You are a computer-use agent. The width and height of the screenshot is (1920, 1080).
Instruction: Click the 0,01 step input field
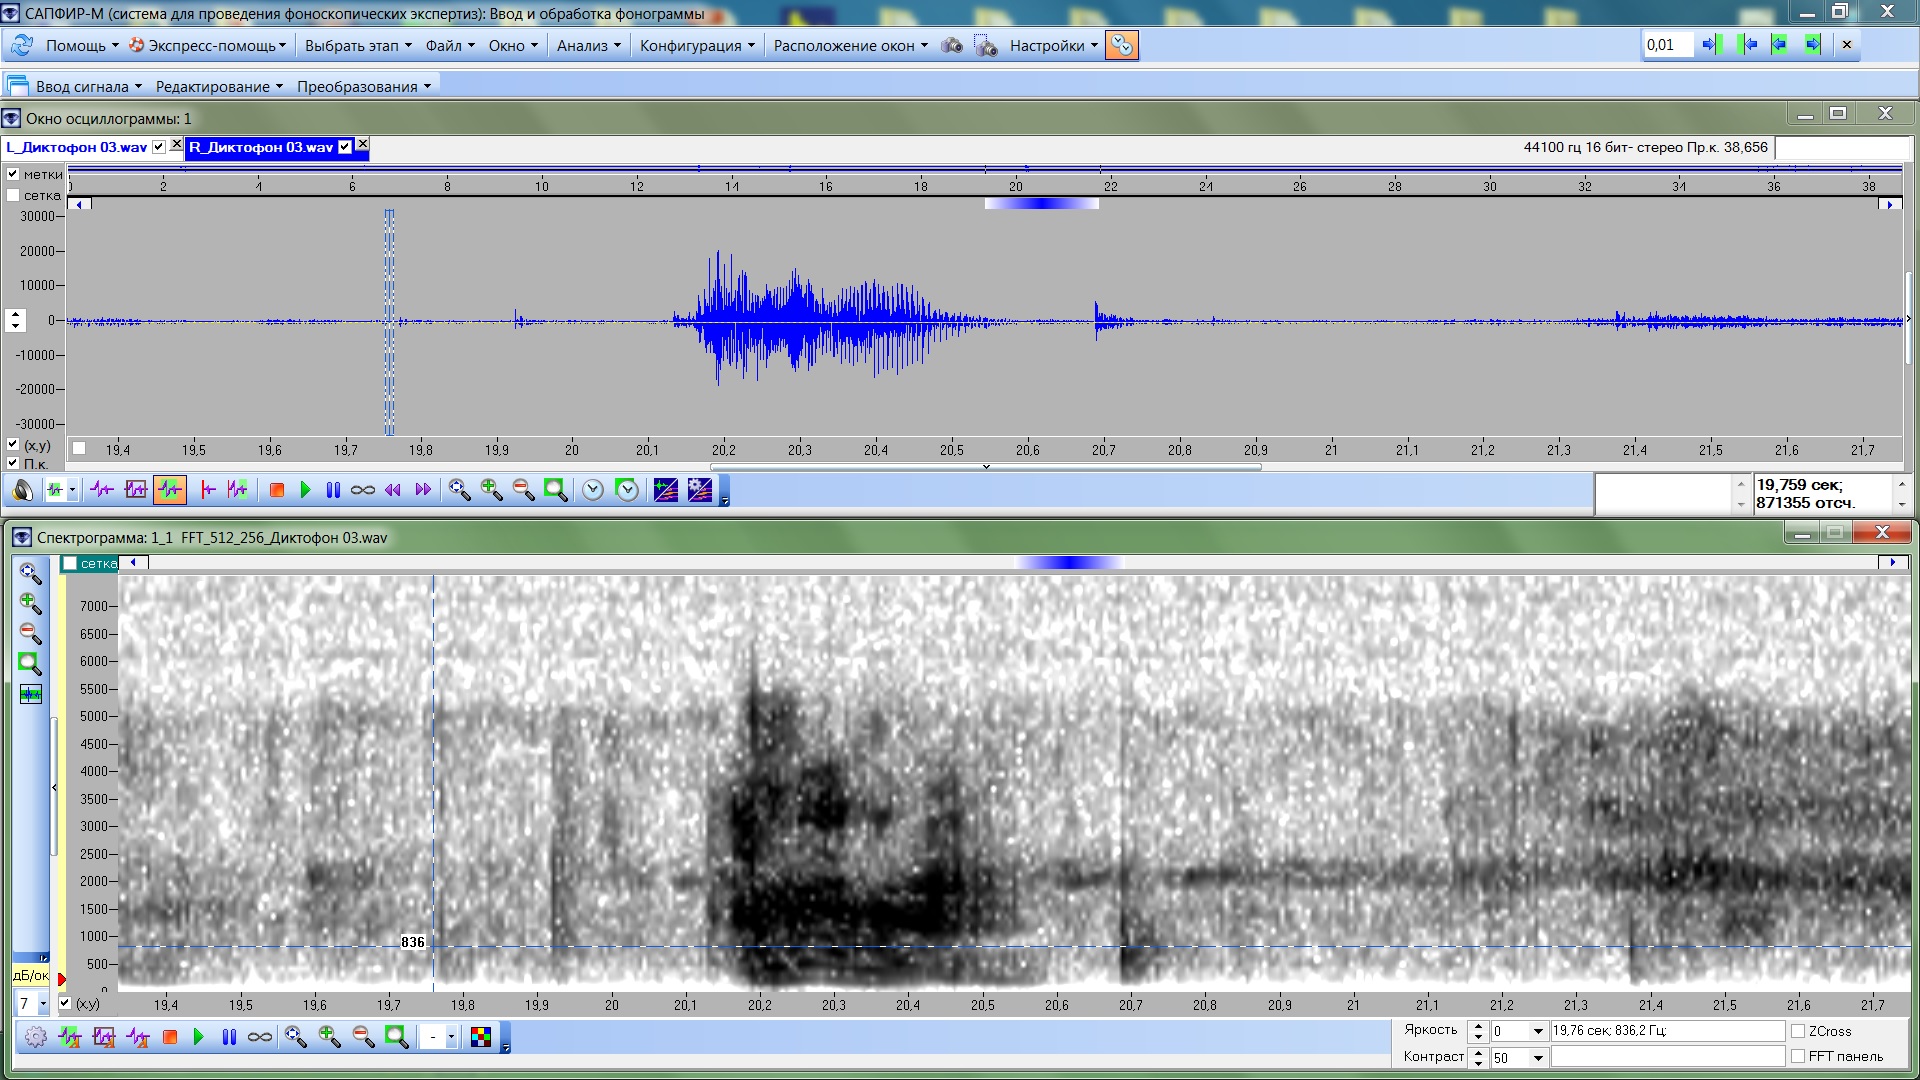click(1668, 45)
